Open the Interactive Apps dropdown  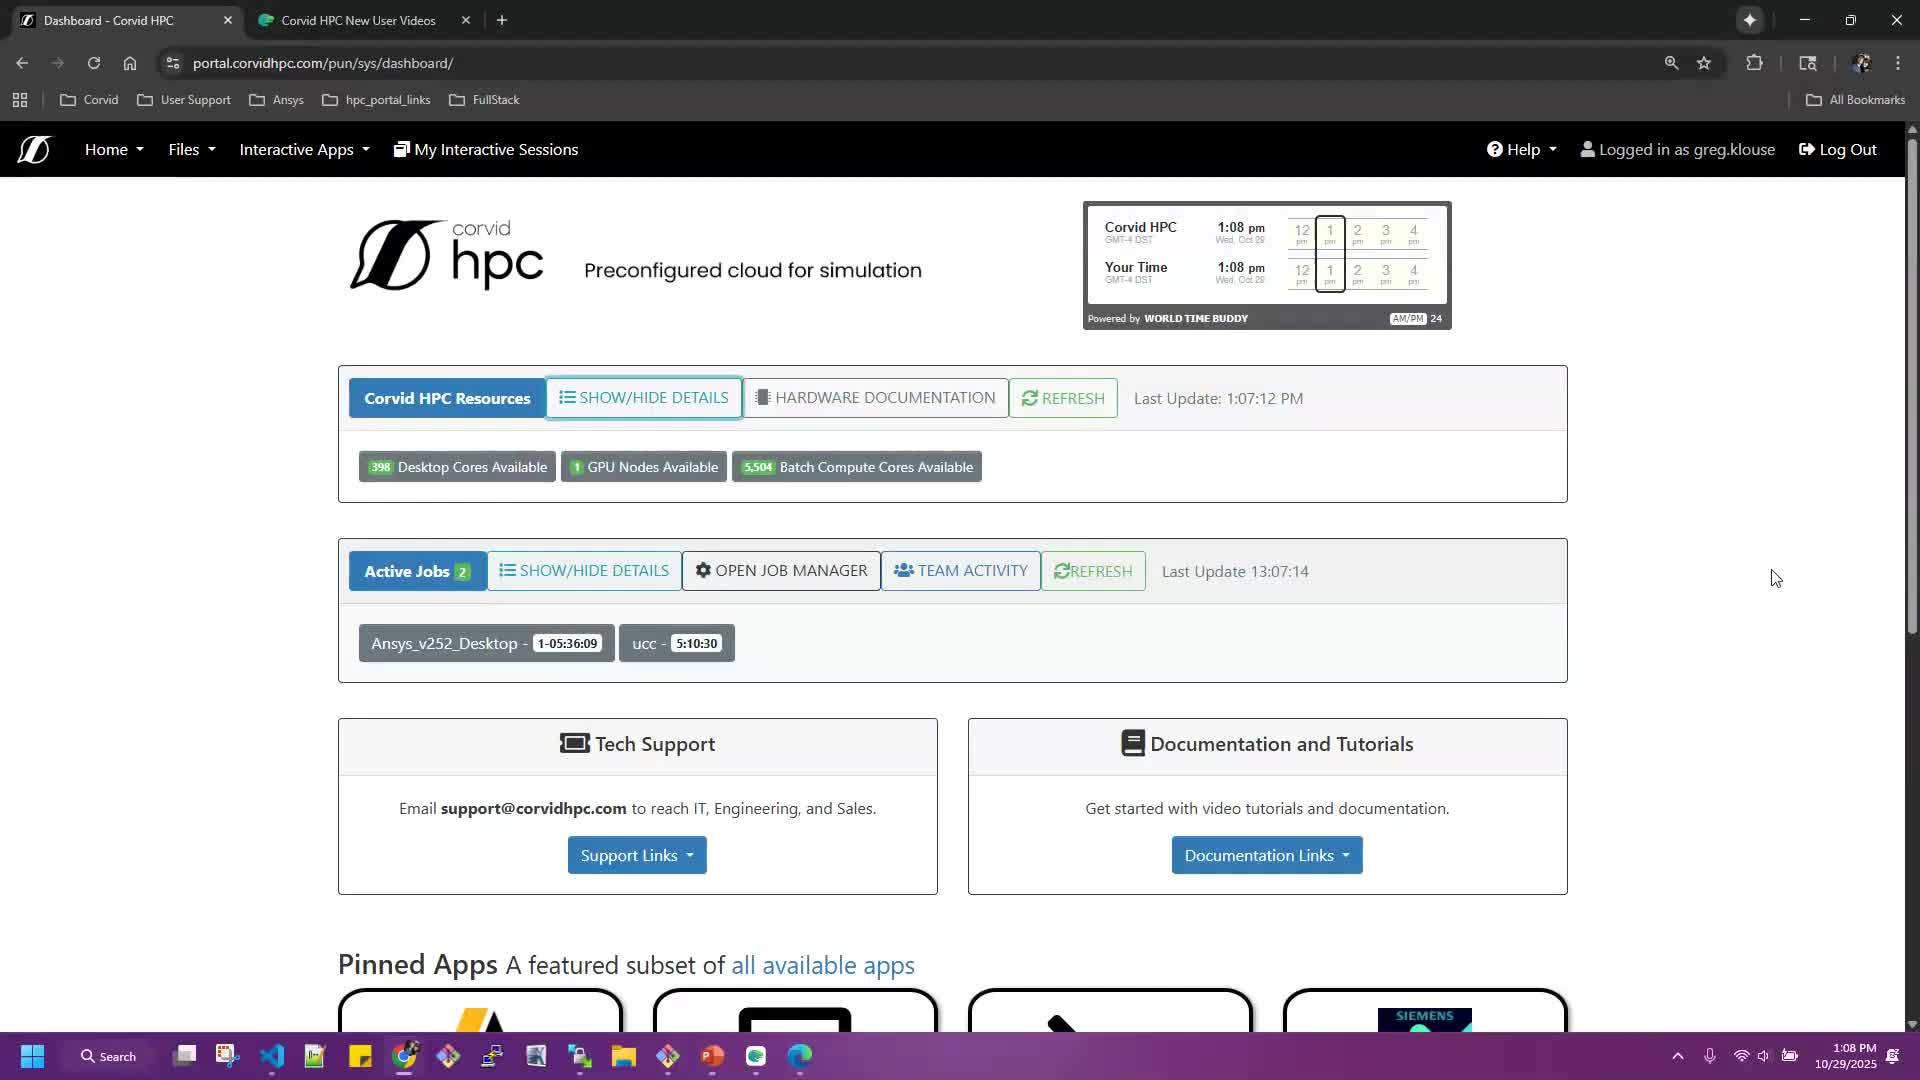click(x=304, y=150)
